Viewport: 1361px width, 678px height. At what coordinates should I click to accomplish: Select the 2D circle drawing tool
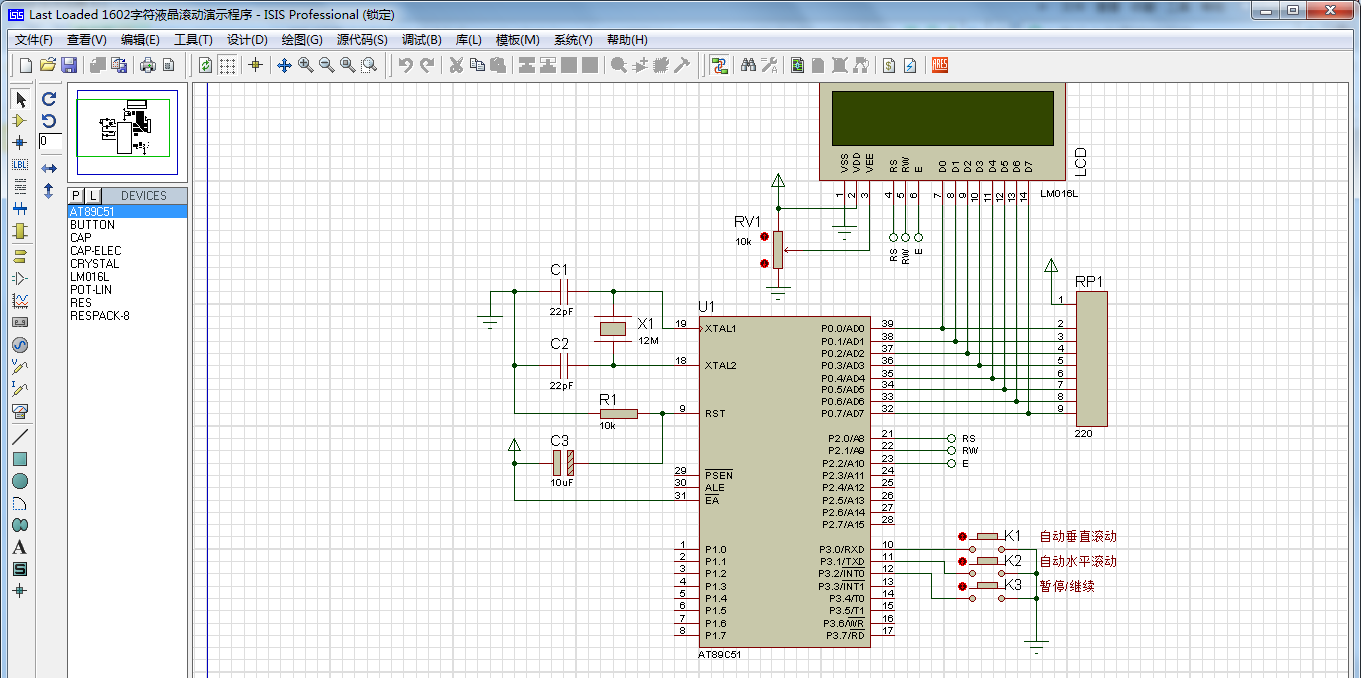tap(20, 481)
